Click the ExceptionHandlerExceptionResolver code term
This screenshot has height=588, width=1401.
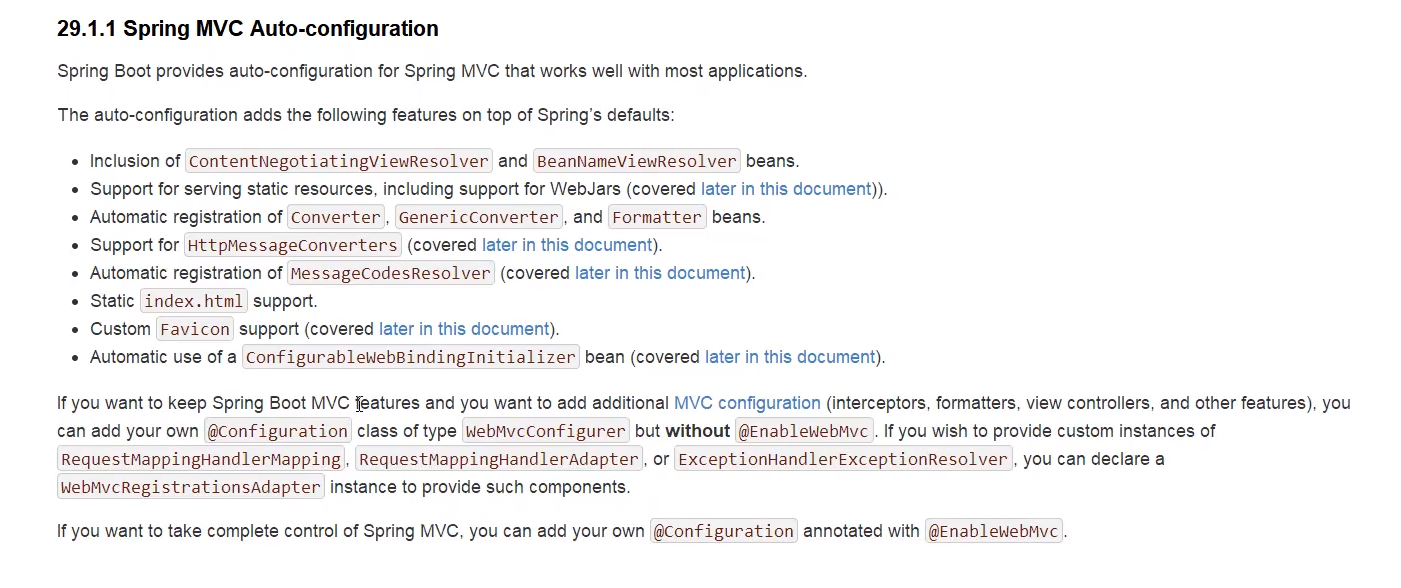843,459
